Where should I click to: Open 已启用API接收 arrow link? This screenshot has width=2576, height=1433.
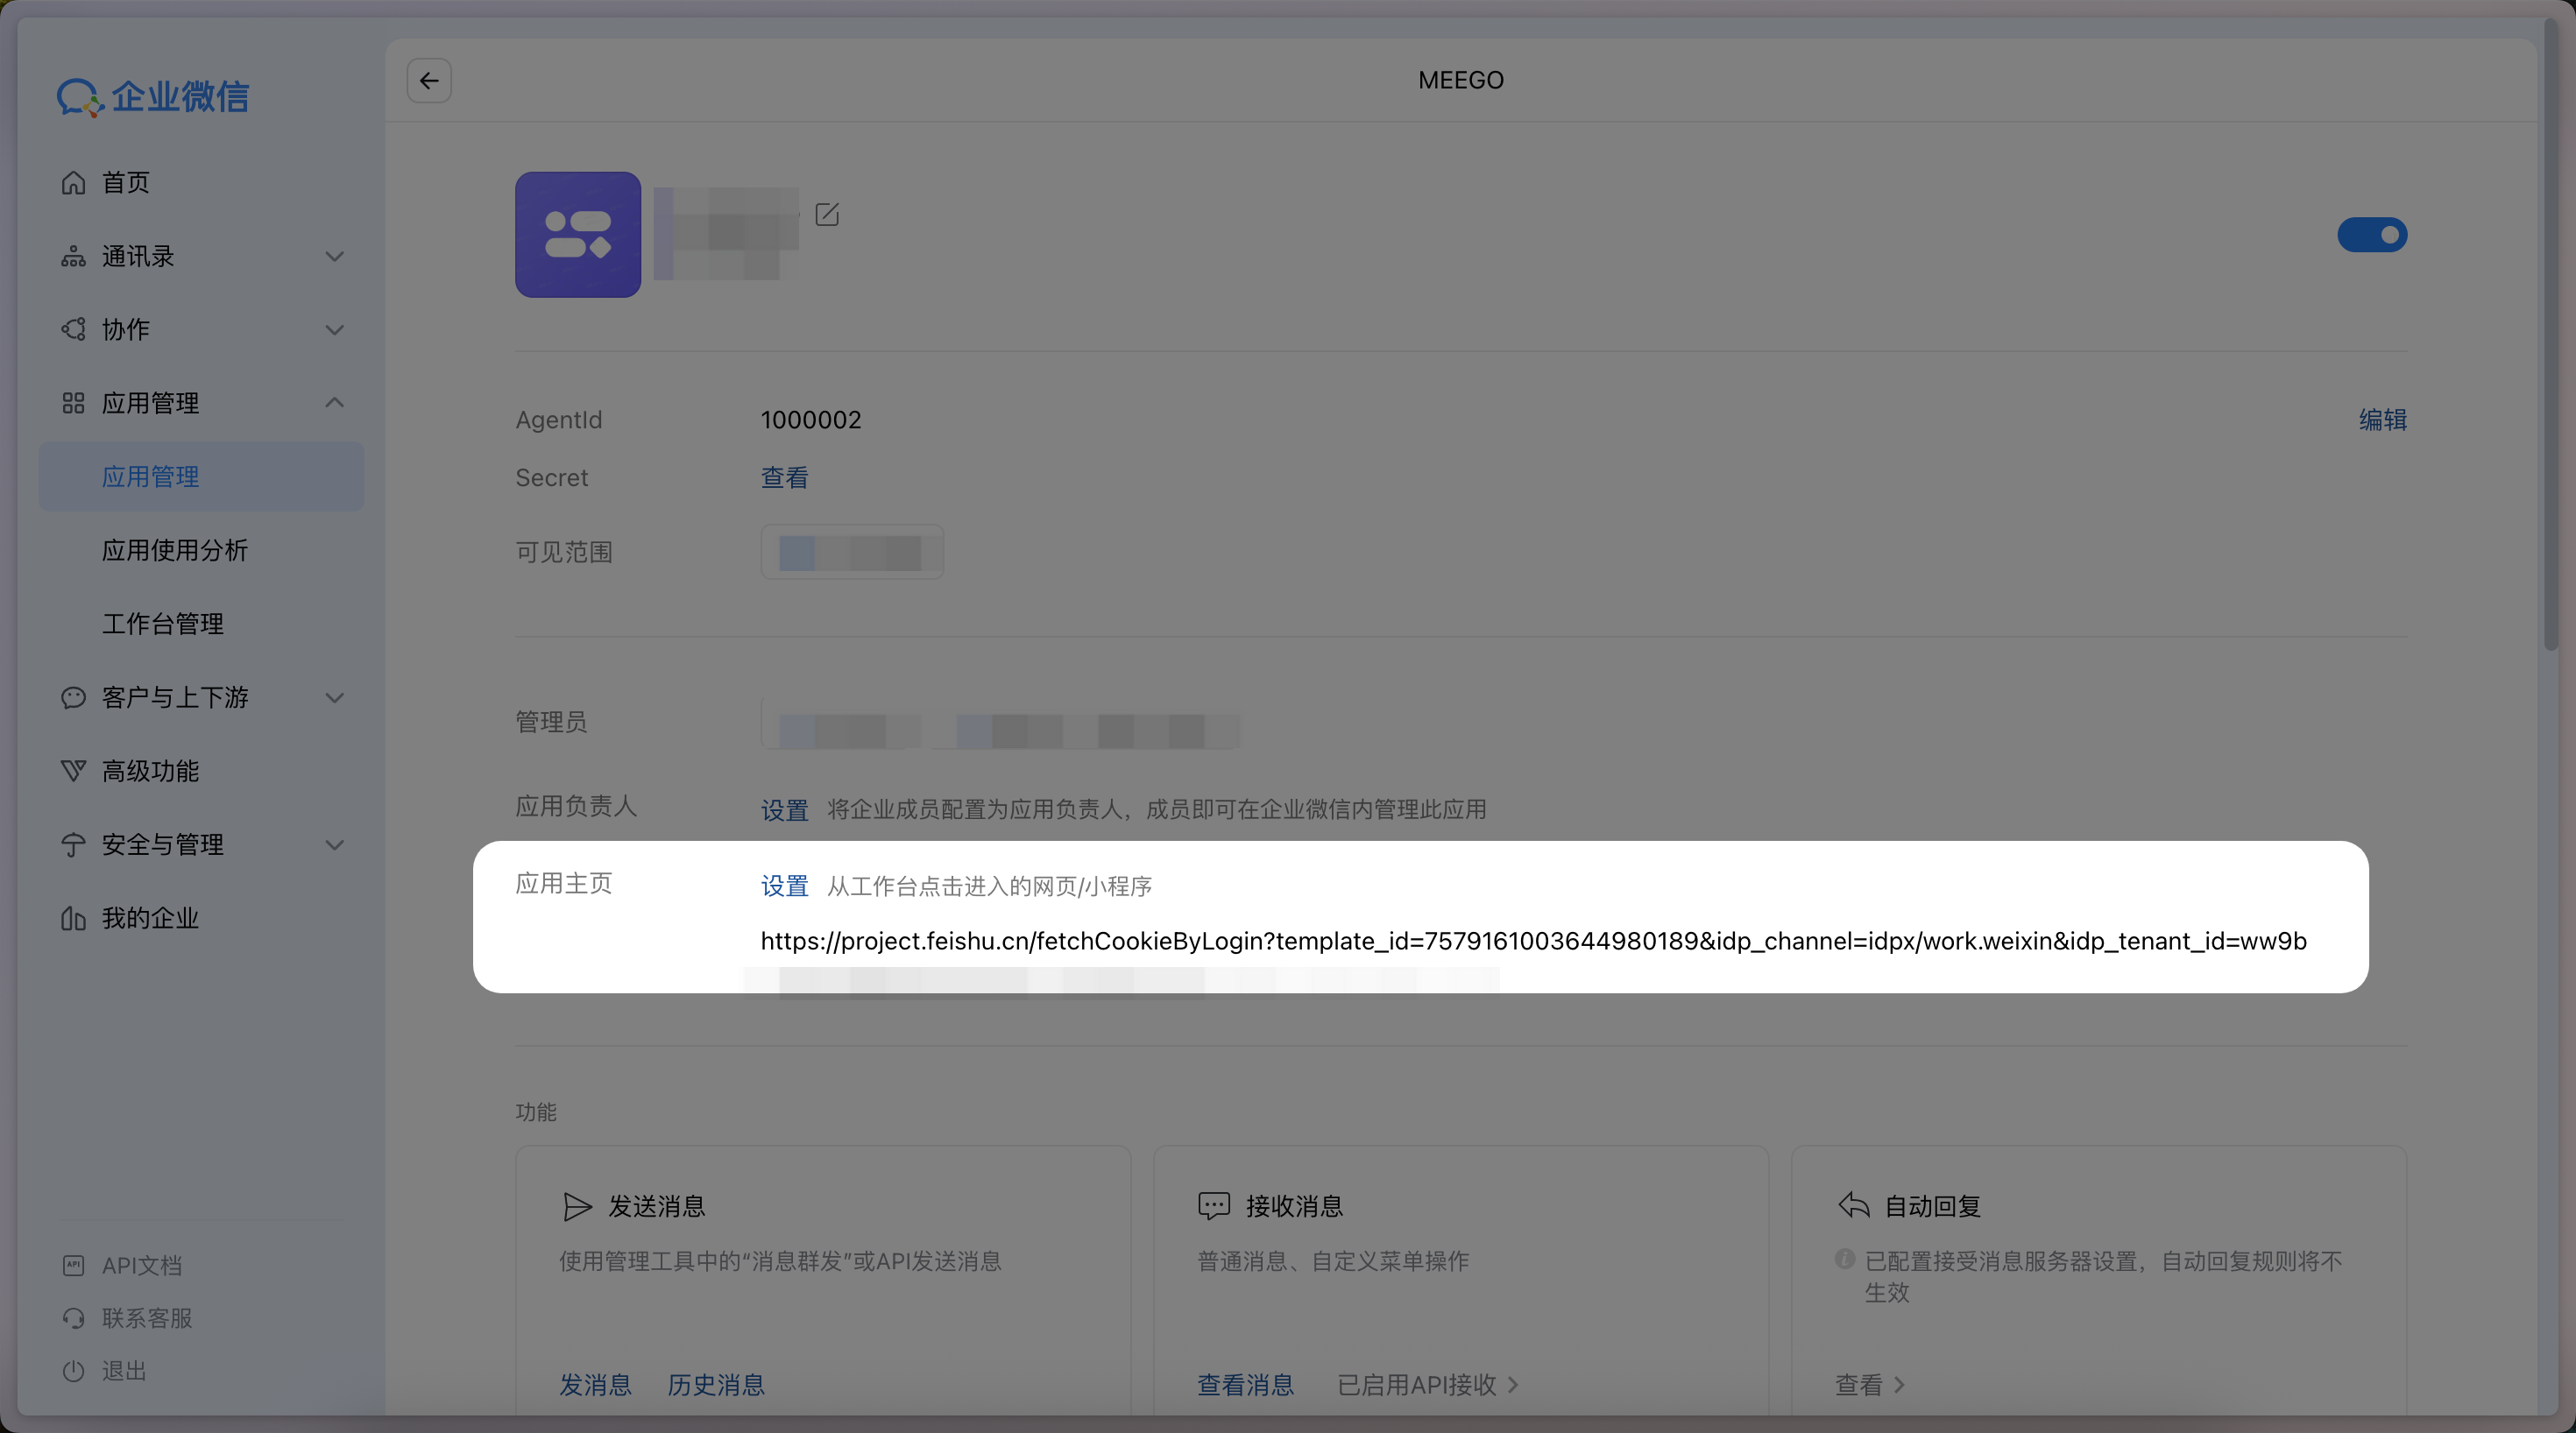tap(1428, 1384)
